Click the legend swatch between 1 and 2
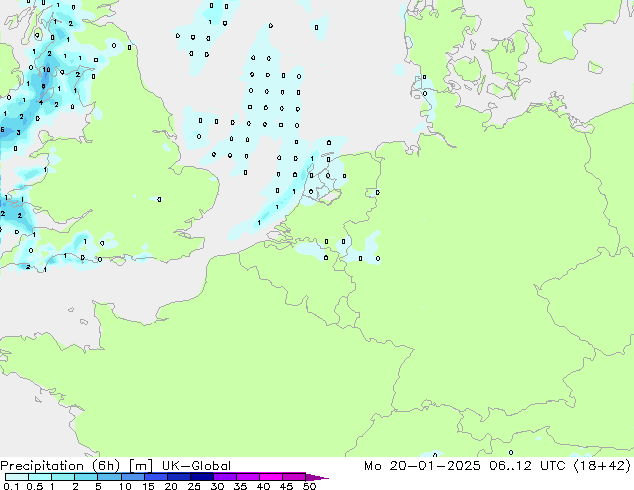634x490 pixels. (63, 477)
